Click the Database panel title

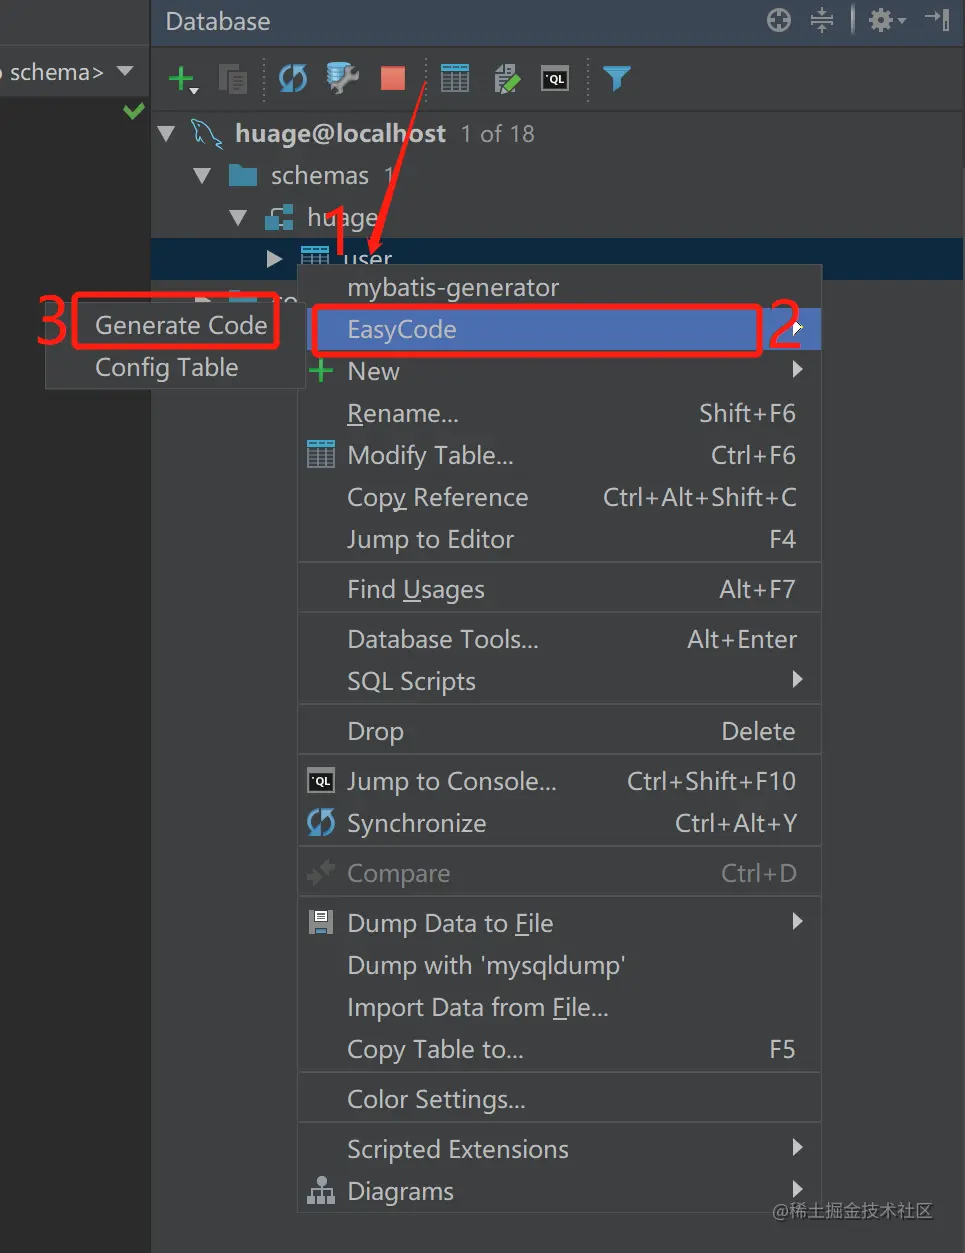tap(218, 21)
